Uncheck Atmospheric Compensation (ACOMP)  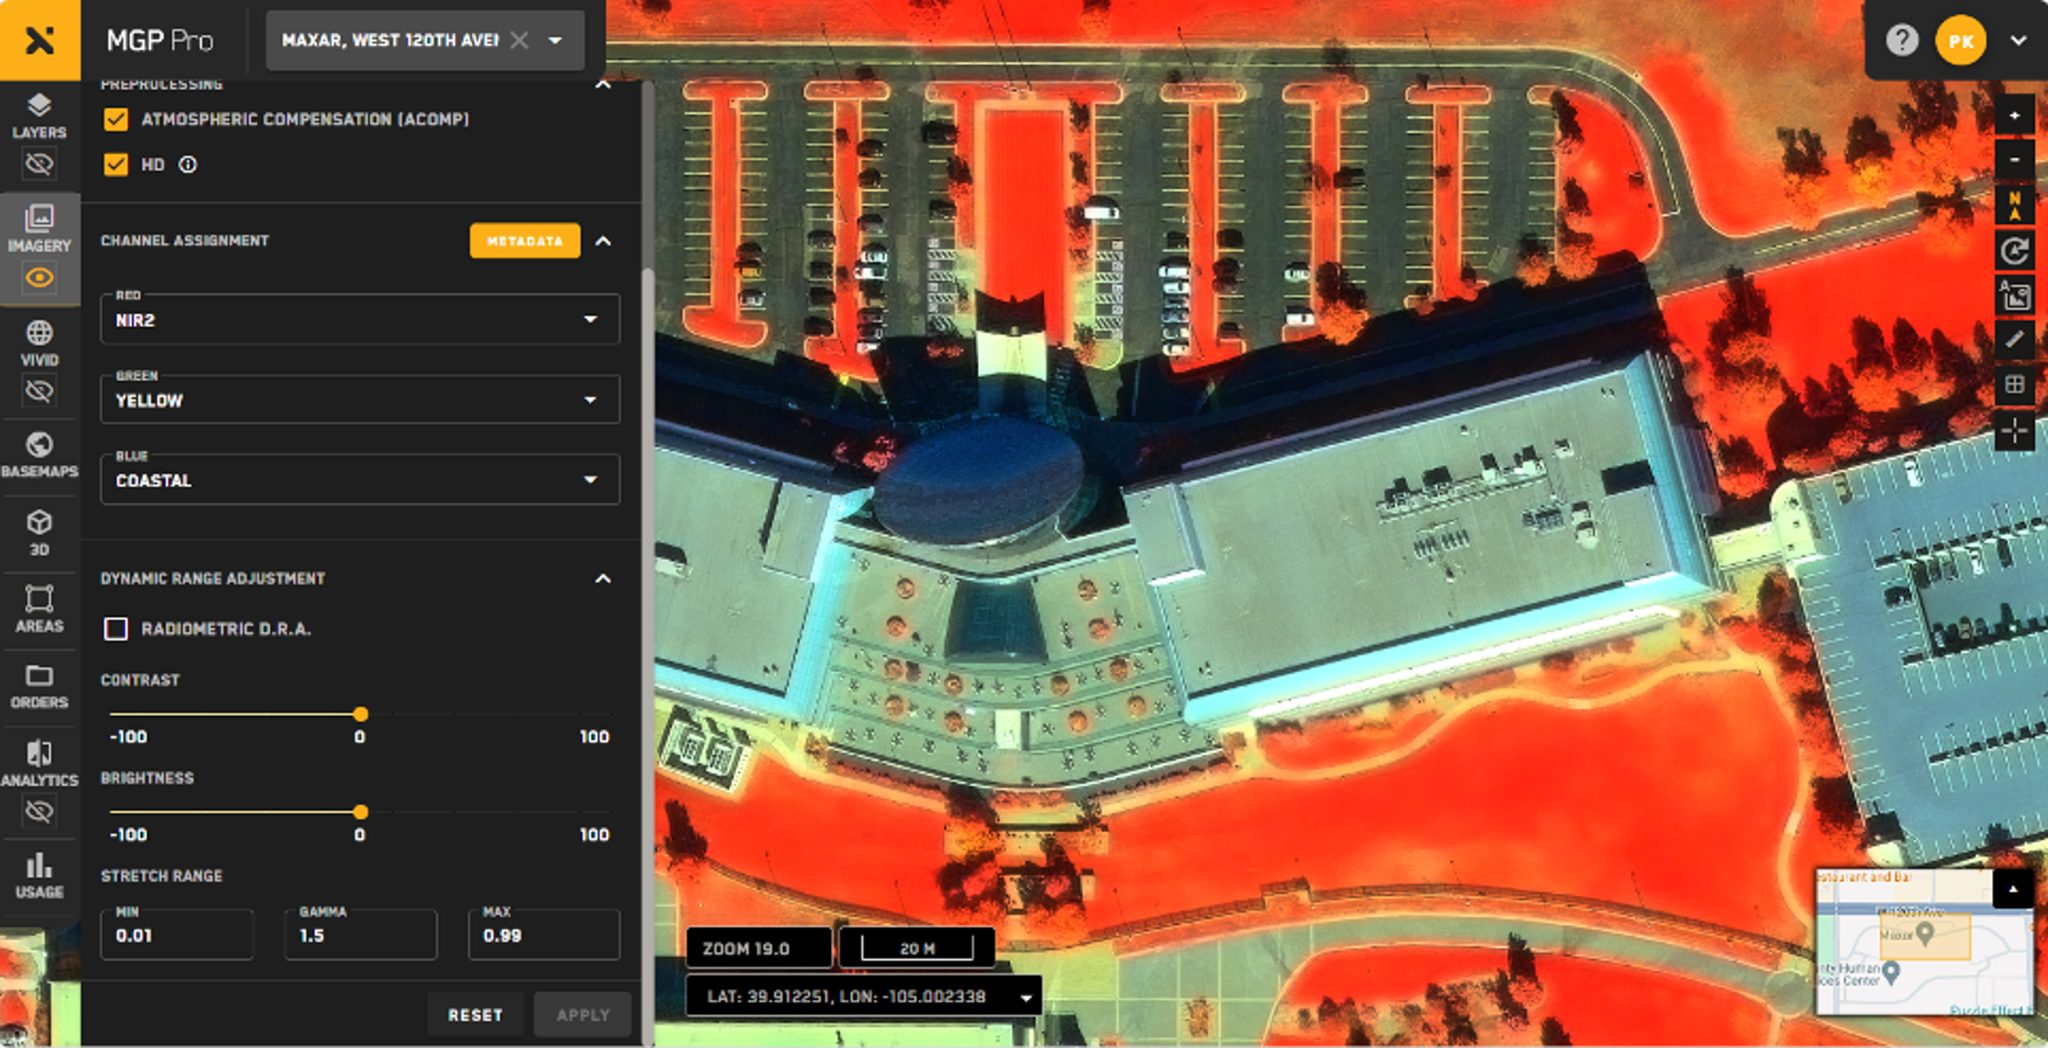click(x=116, y=118)
